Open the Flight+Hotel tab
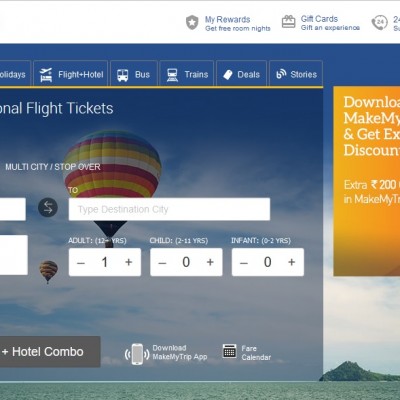Screen dimensions: 400x400 click(71, 74)
